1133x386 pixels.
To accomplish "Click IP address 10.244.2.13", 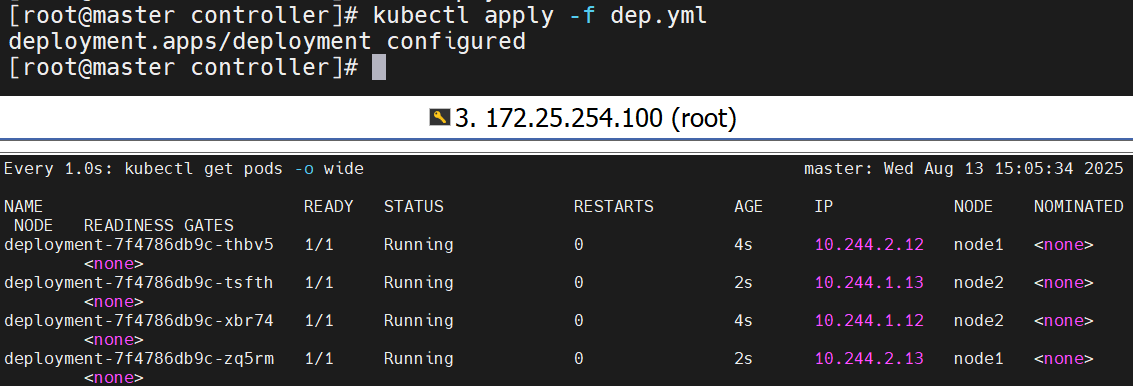I will [869, 359].
